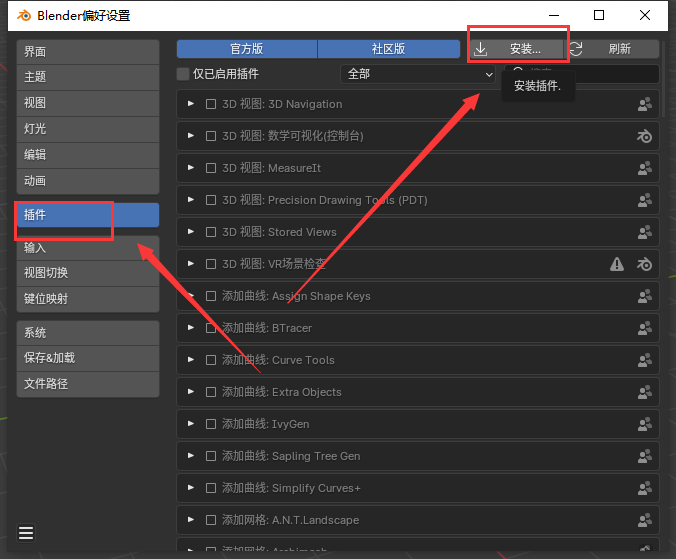Open the 灯光 preferences section
This screenshot has width=676, height=559.
tap(88, 129)
